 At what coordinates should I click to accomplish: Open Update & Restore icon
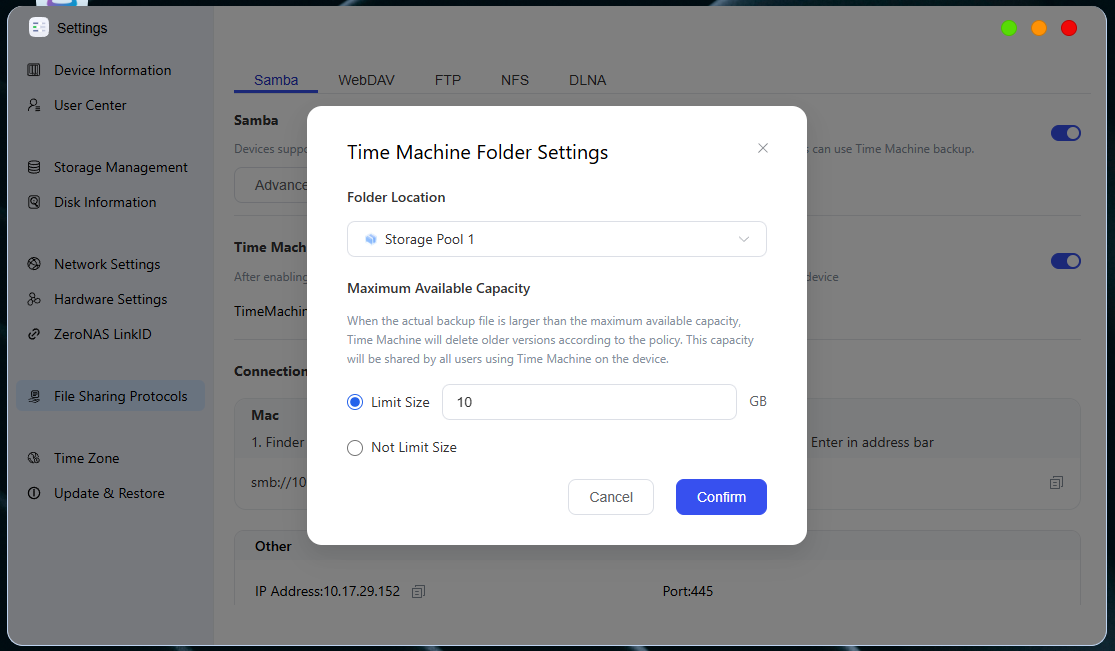coord(33,493)
